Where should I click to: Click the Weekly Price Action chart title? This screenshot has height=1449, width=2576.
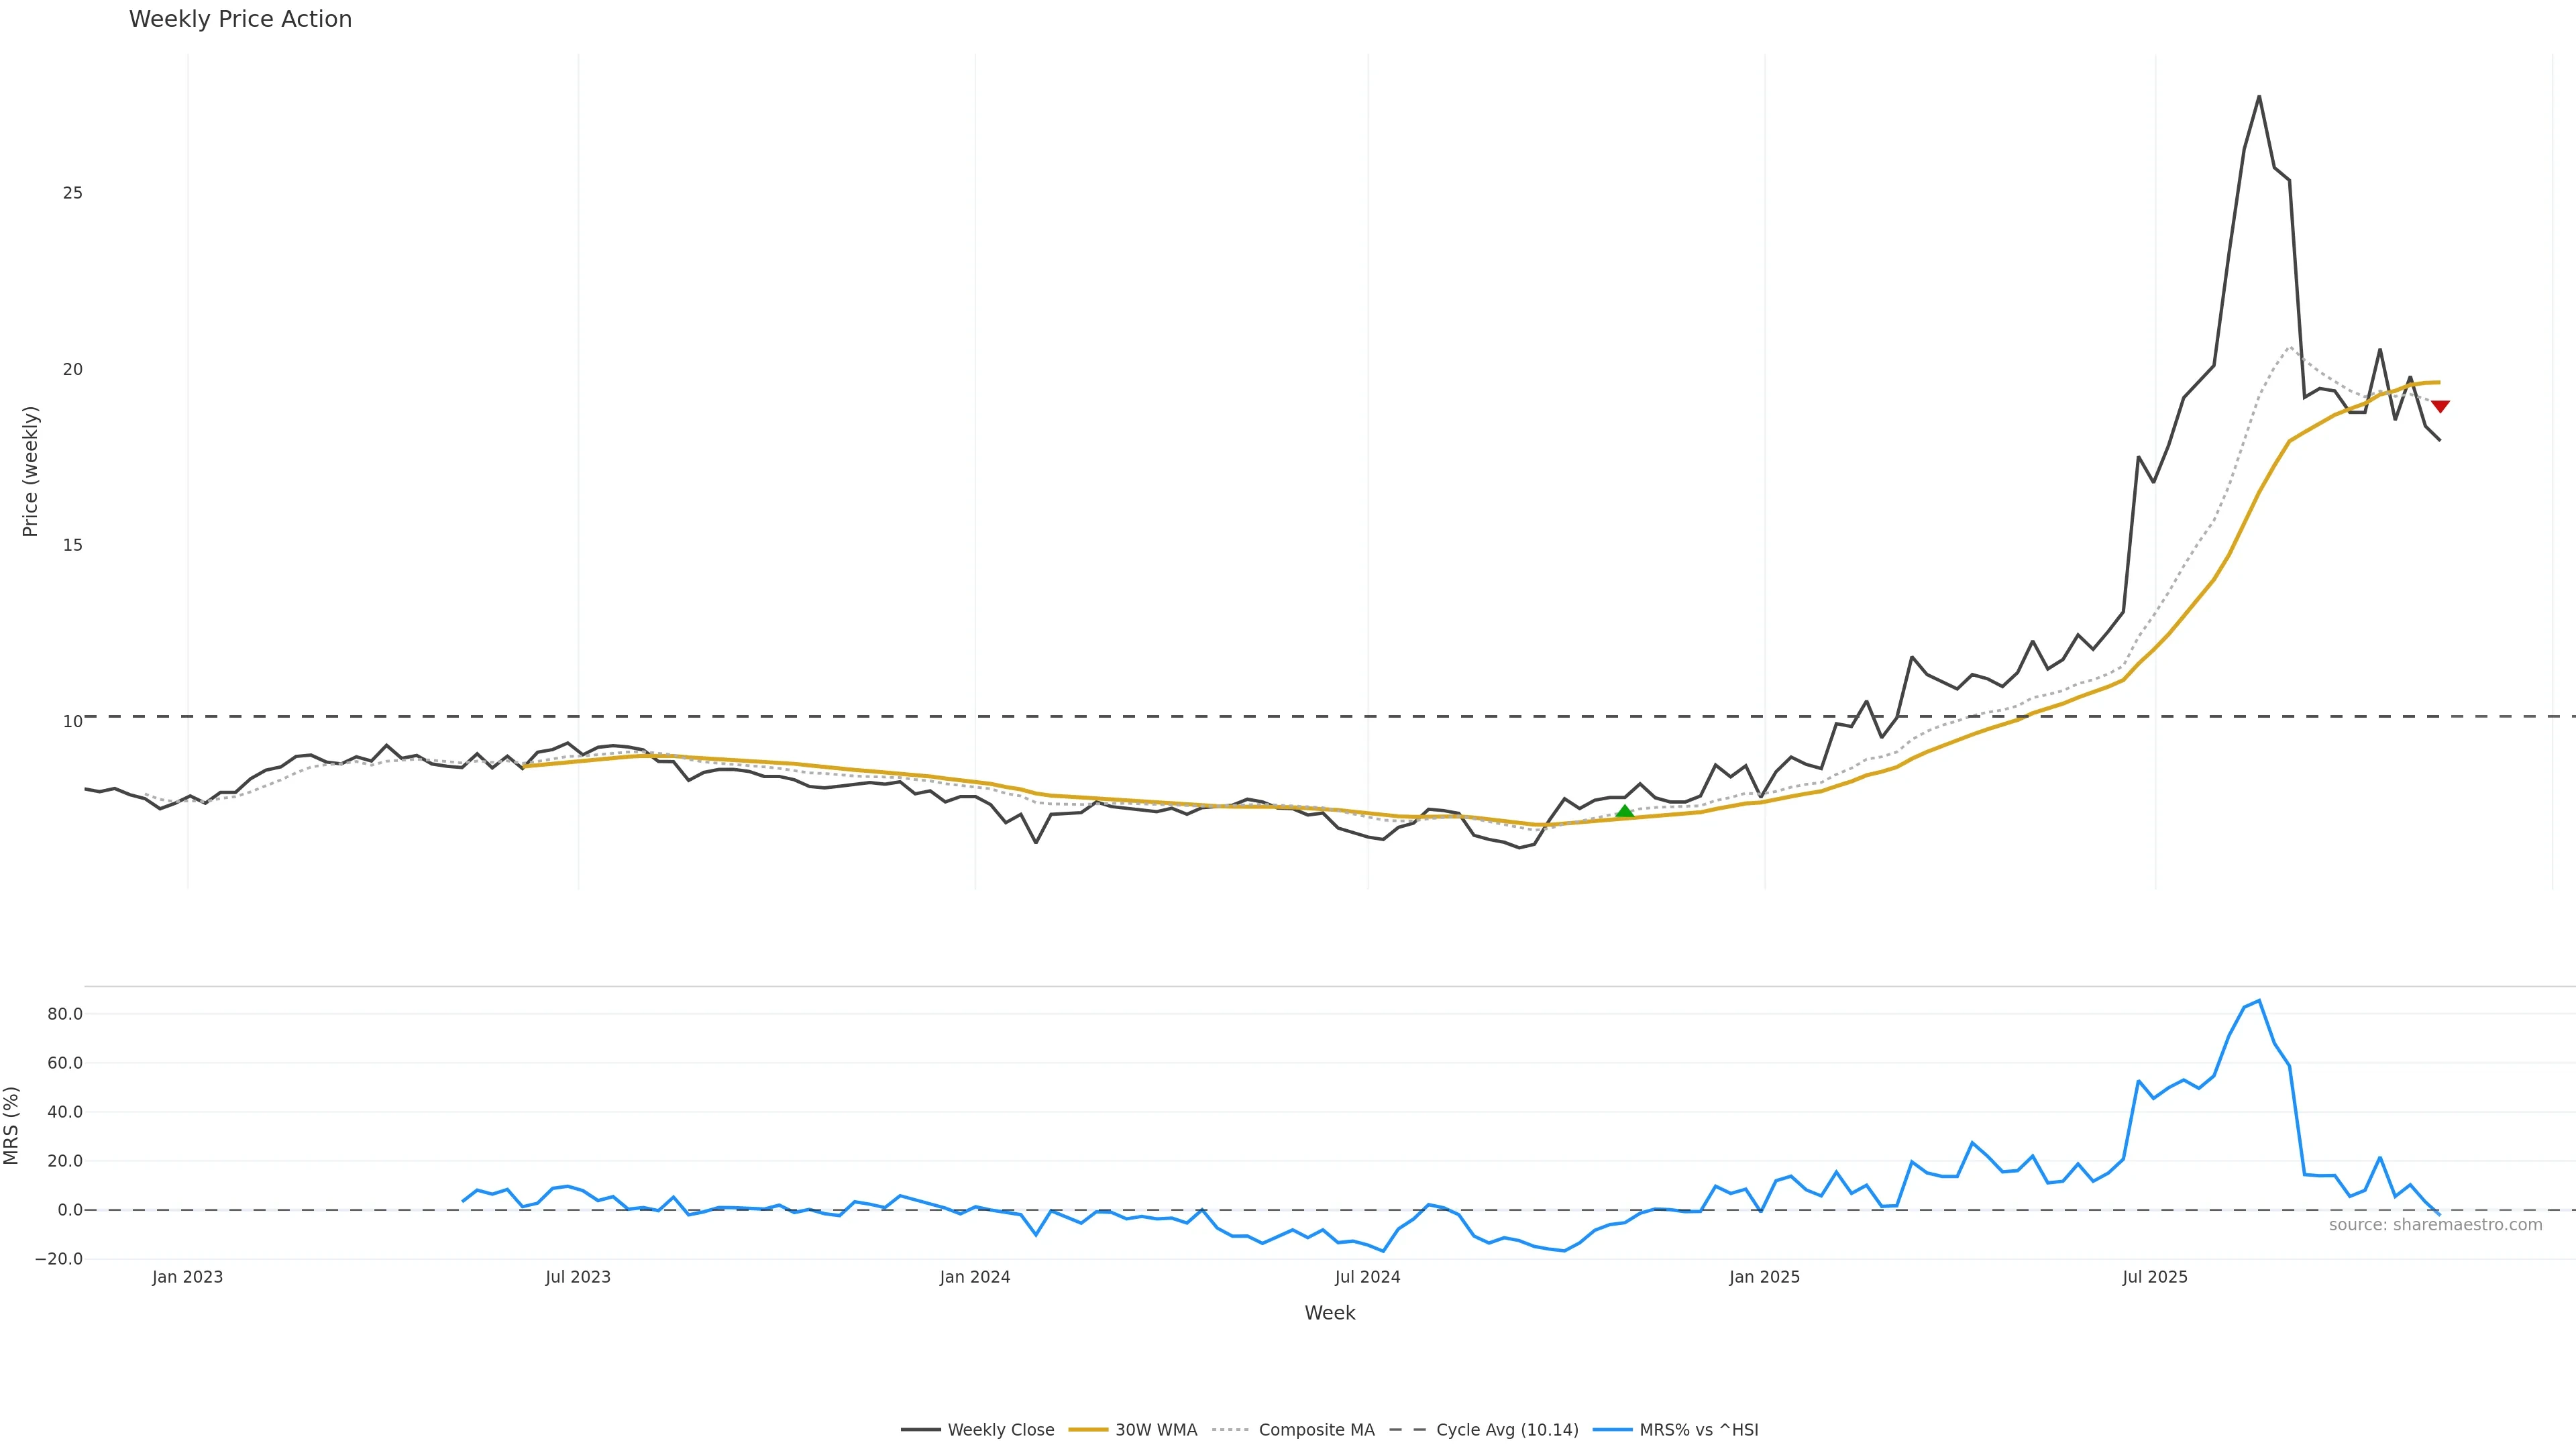pyautogui.click(x=240, y=19)
